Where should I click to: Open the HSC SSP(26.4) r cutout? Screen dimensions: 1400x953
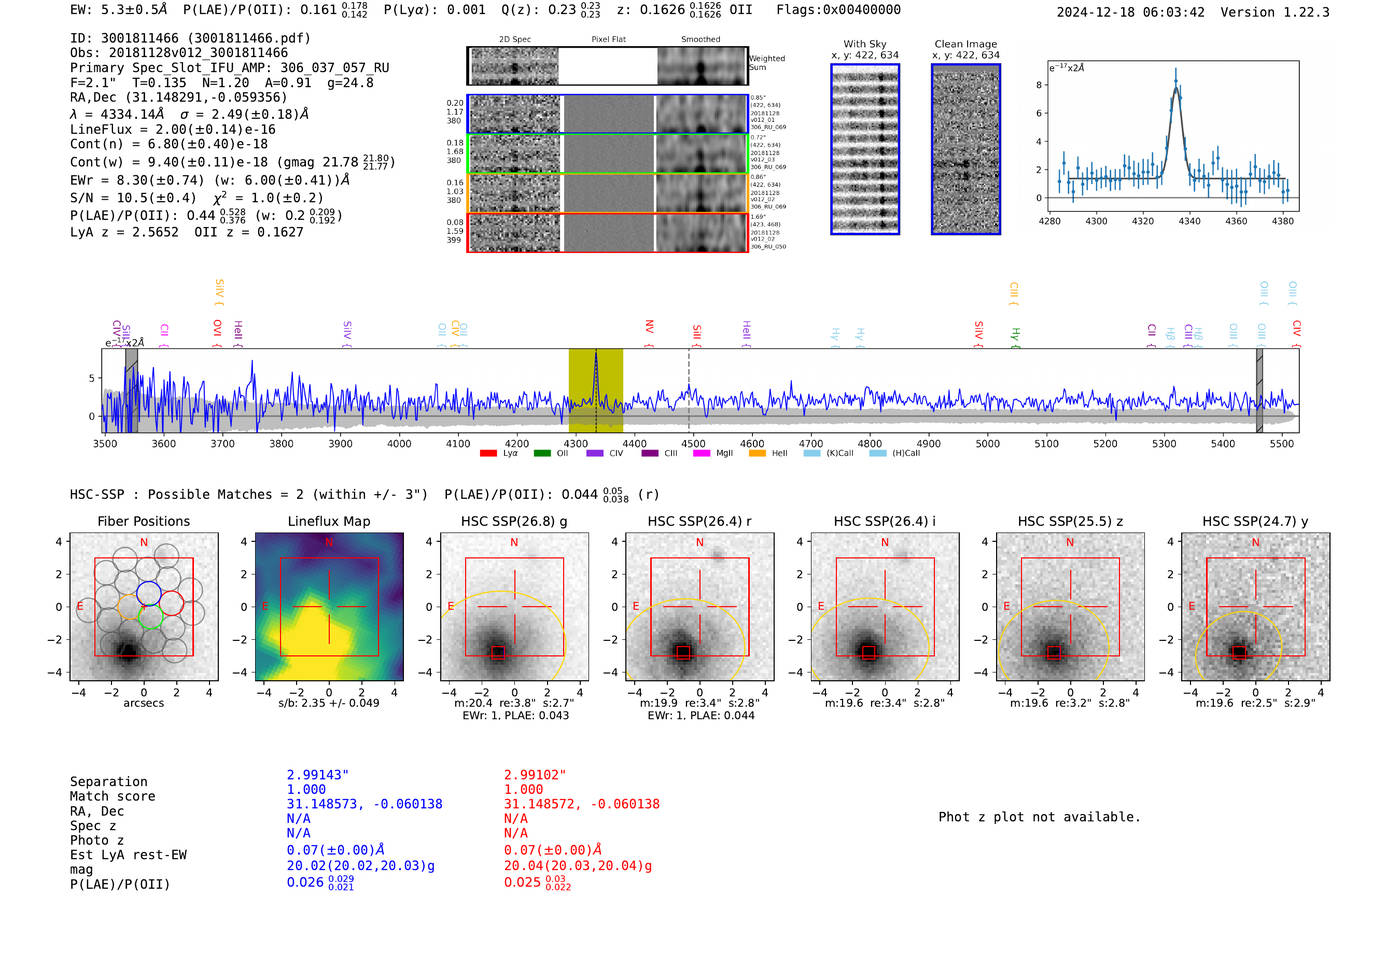pos(700,607)
